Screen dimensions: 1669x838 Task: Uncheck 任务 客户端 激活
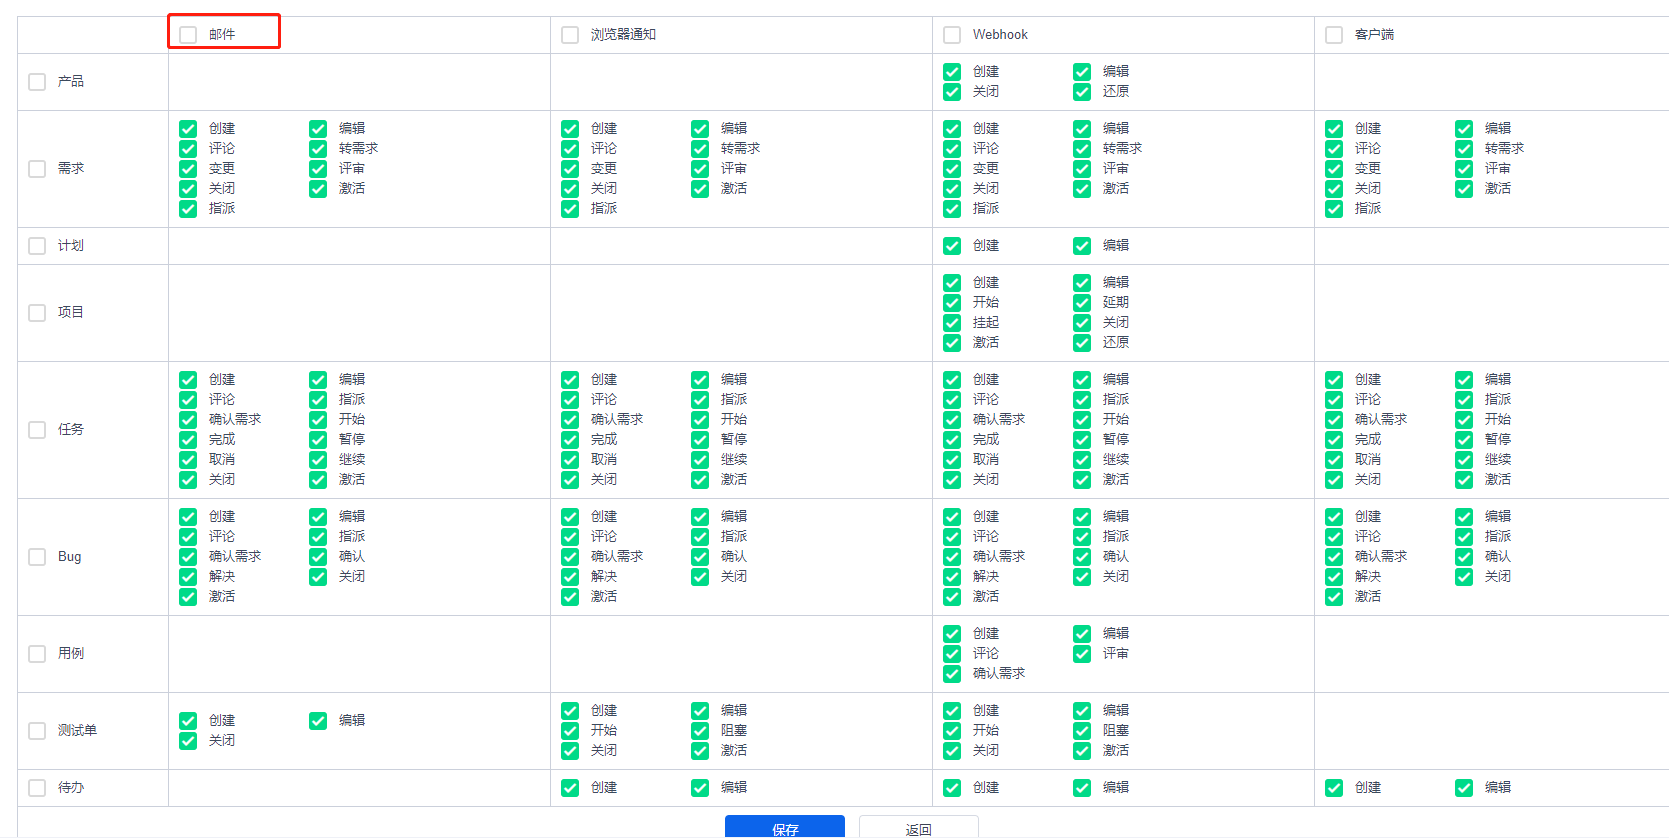click(1464, 480)
